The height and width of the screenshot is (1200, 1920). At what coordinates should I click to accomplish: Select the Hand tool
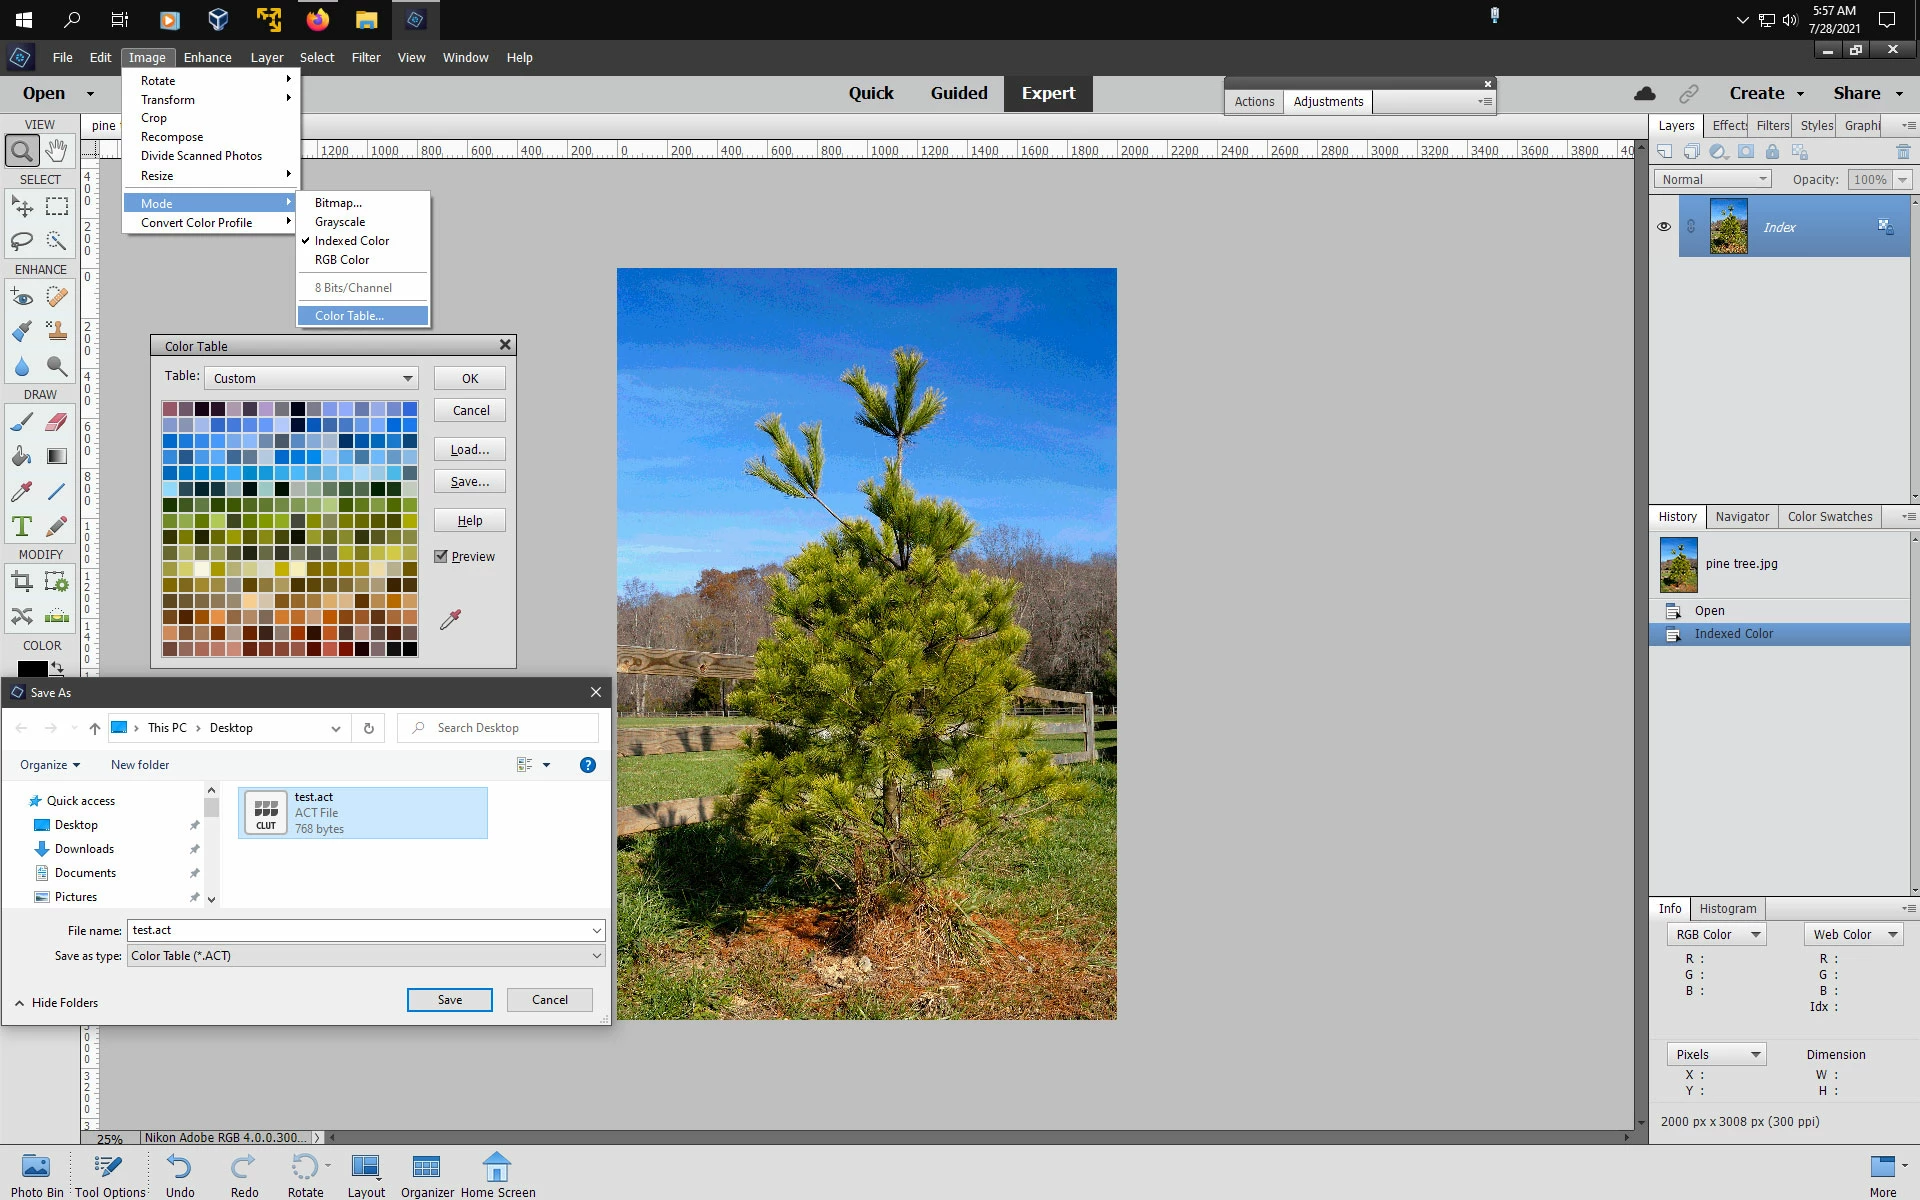(57, 151)
